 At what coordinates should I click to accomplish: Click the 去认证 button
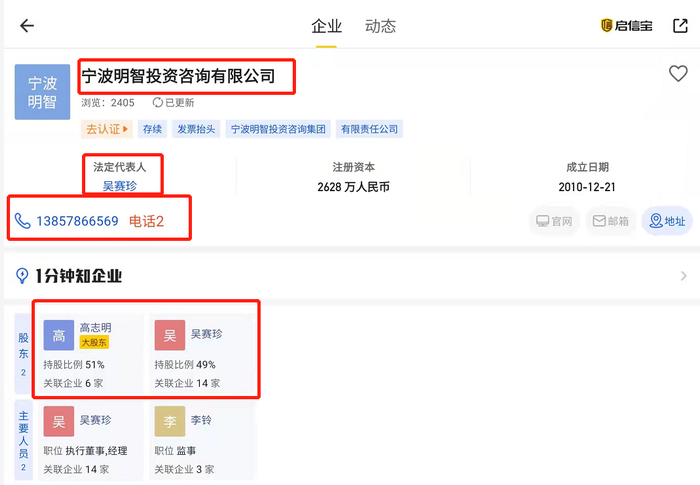point(107,129)
